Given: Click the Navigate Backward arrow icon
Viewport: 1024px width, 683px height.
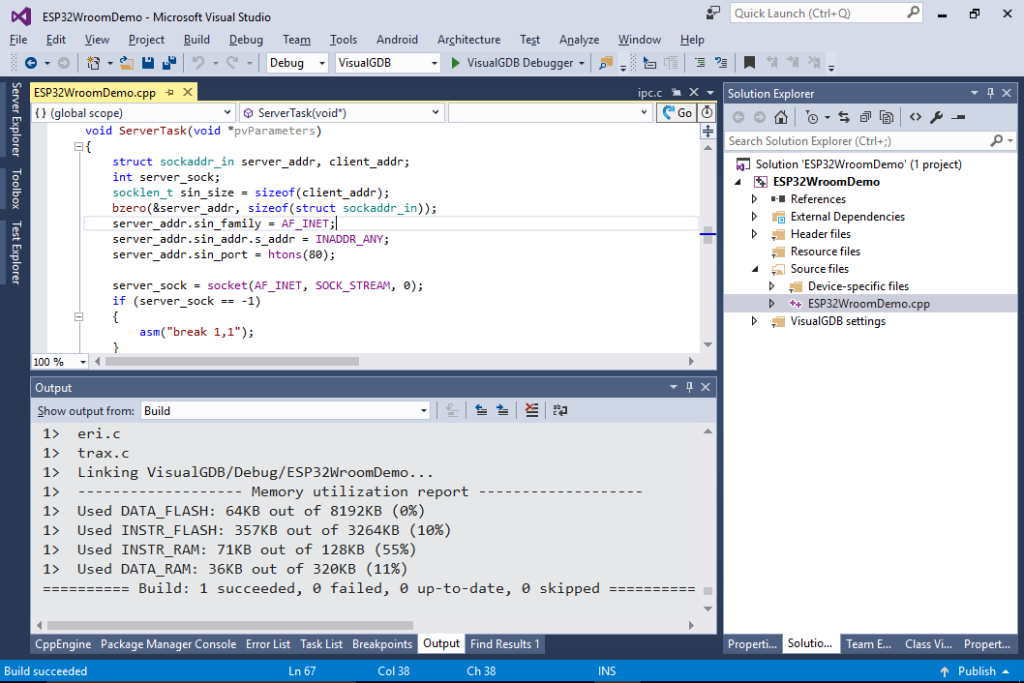Looking at the screenshot, I should coord(29,62).
